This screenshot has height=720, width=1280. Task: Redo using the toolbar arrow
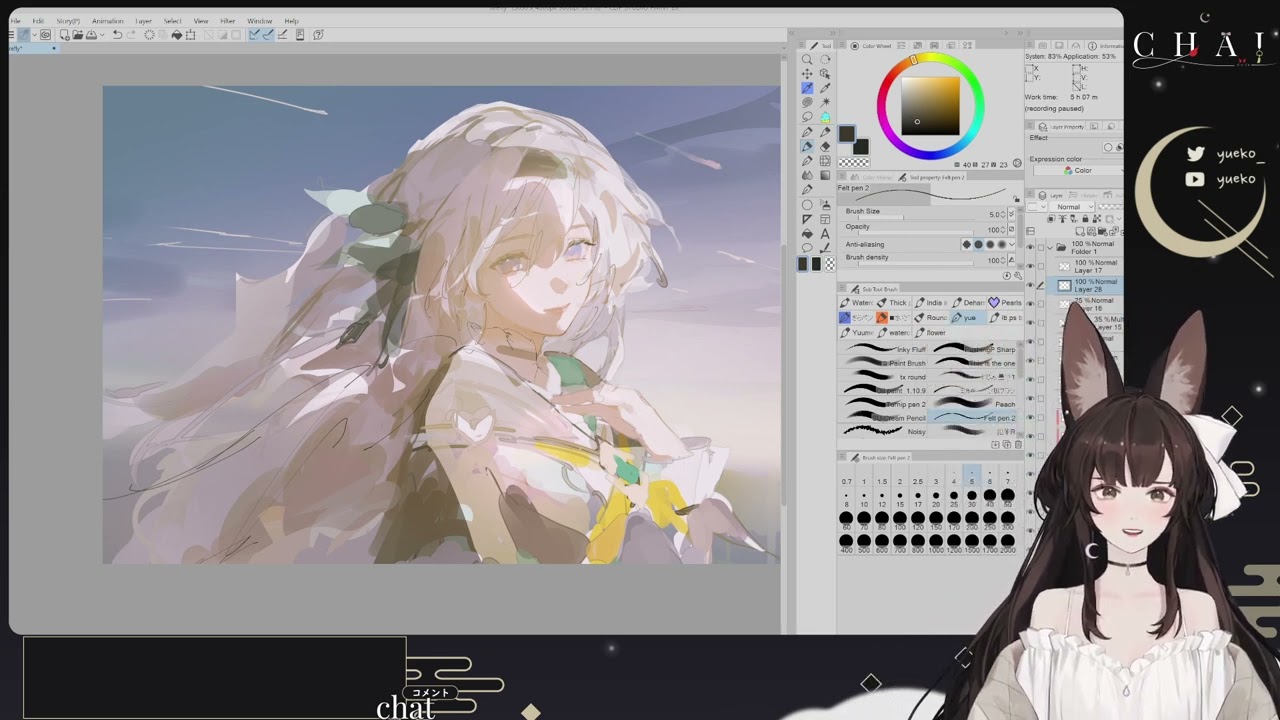(131, 35)
